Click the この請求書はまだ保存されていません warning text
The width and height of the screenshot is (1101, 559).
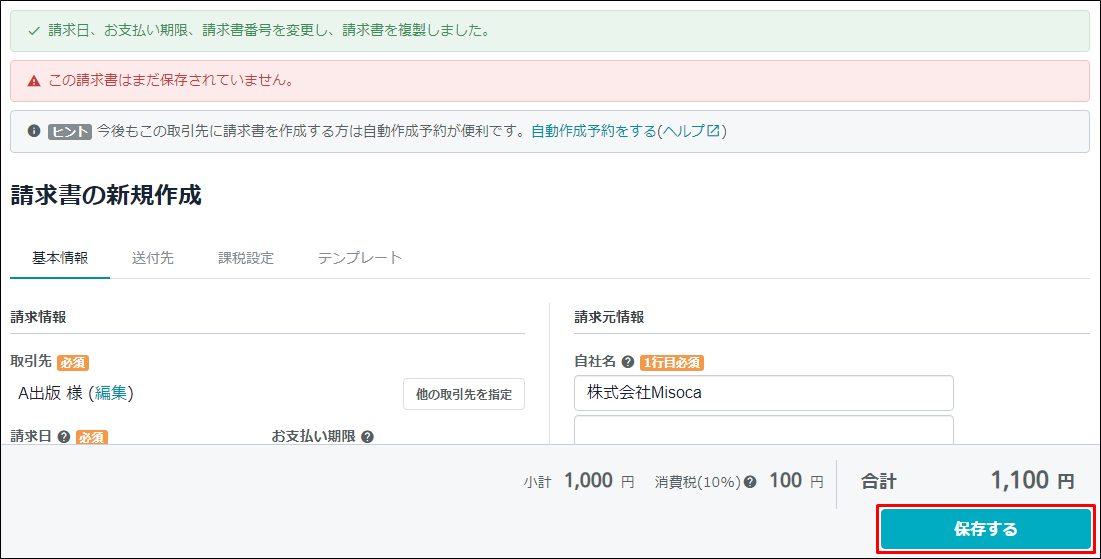point(171,81)
